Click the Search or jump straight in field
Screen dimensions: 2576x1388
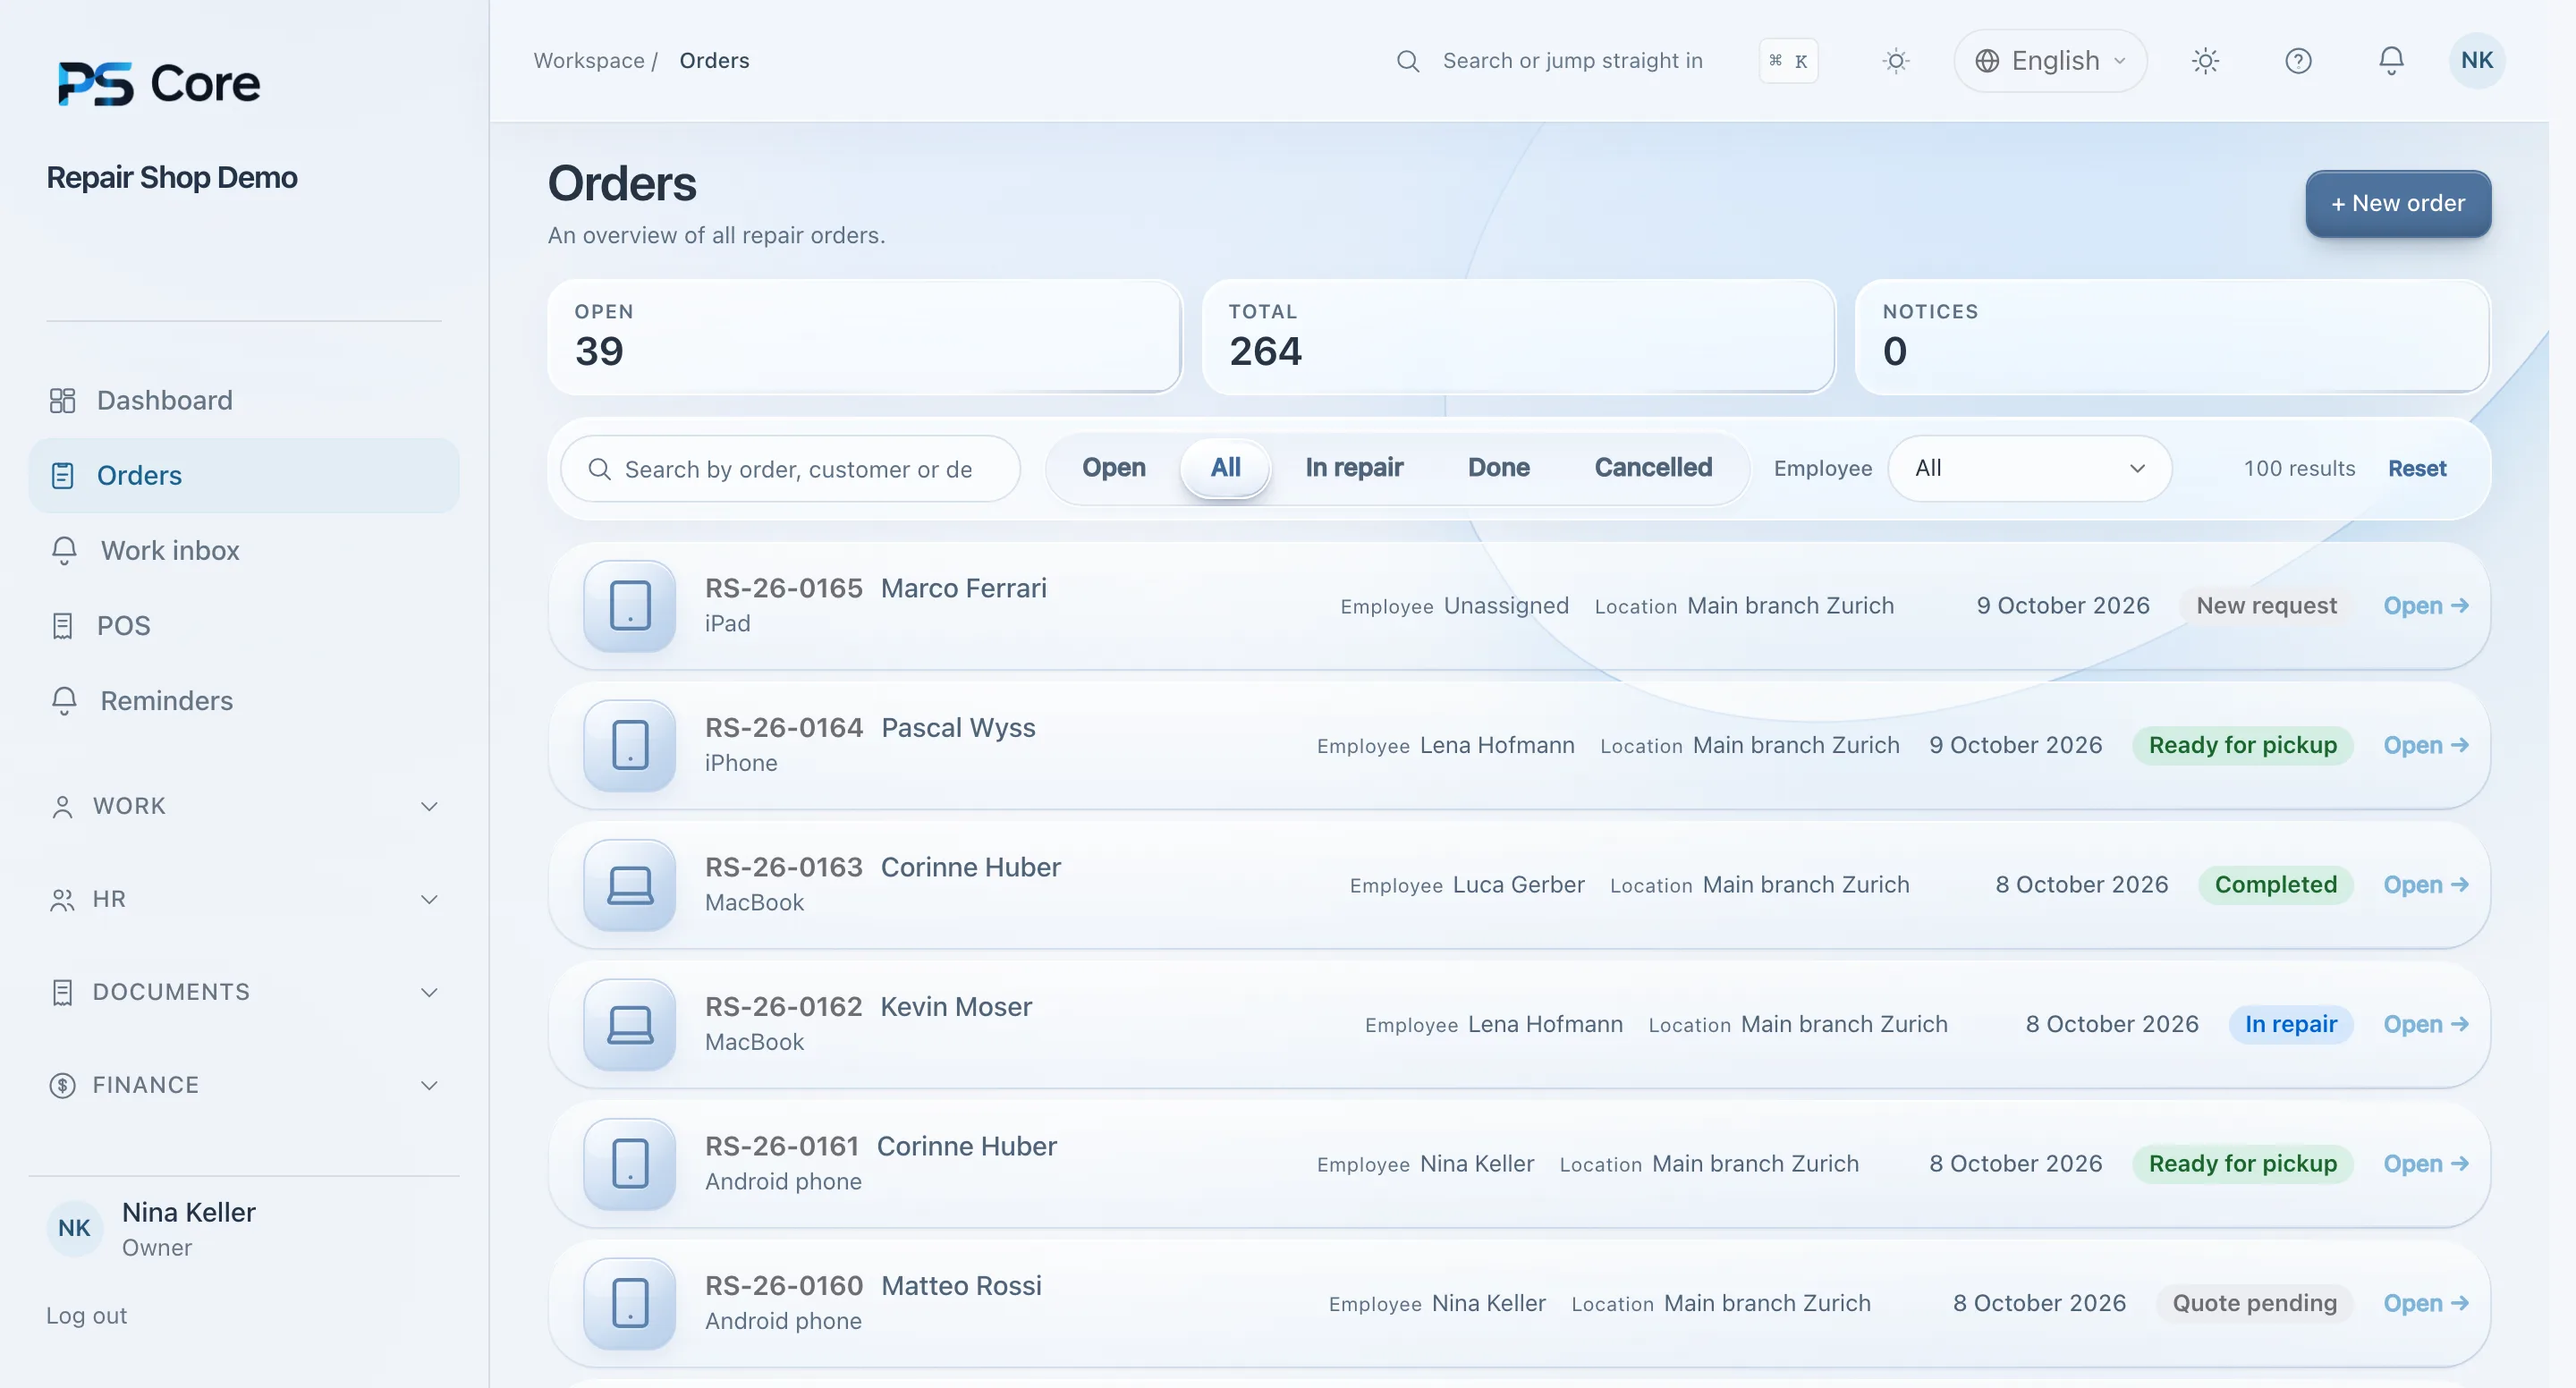pyautogui.click(x=1572, y=61)
